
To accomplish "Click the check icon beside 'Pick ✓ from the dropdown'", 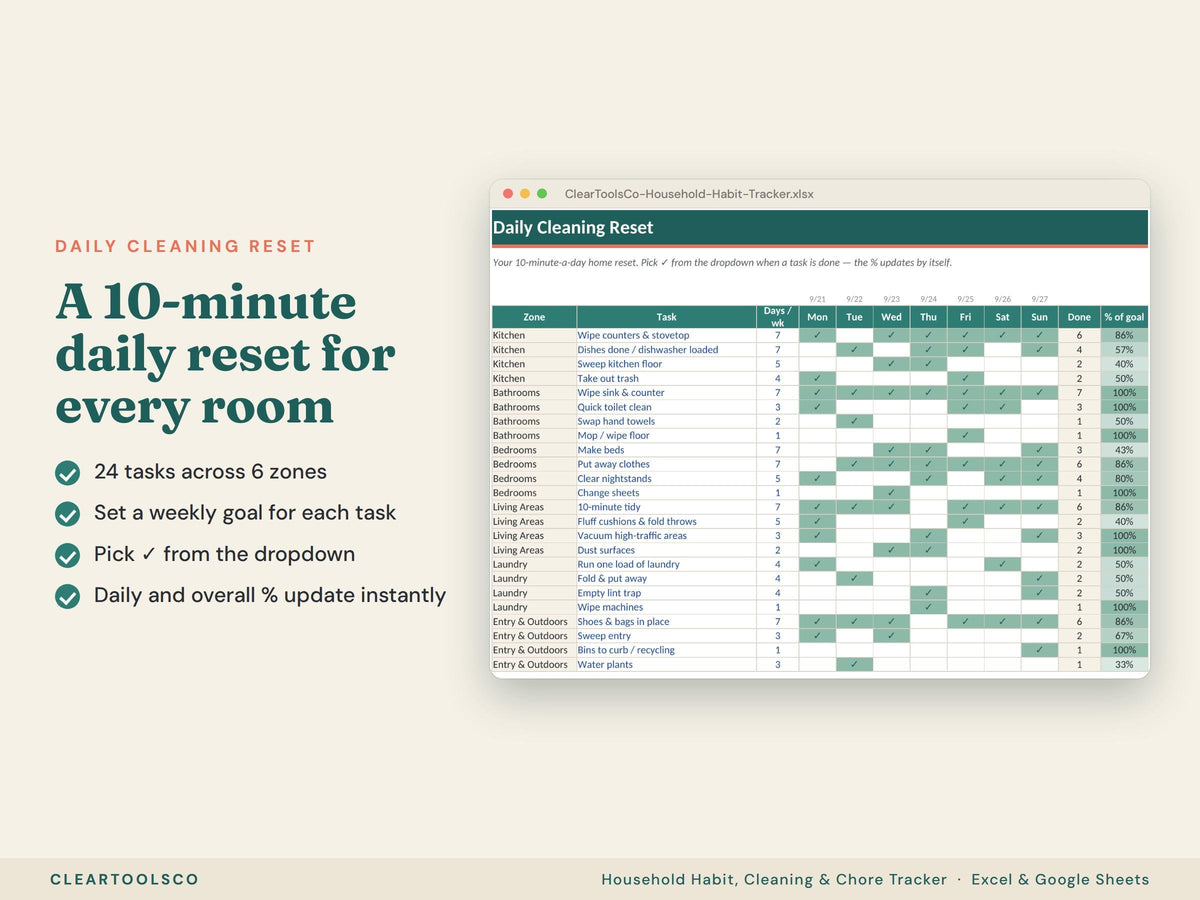I will click(x=67, y=555).
